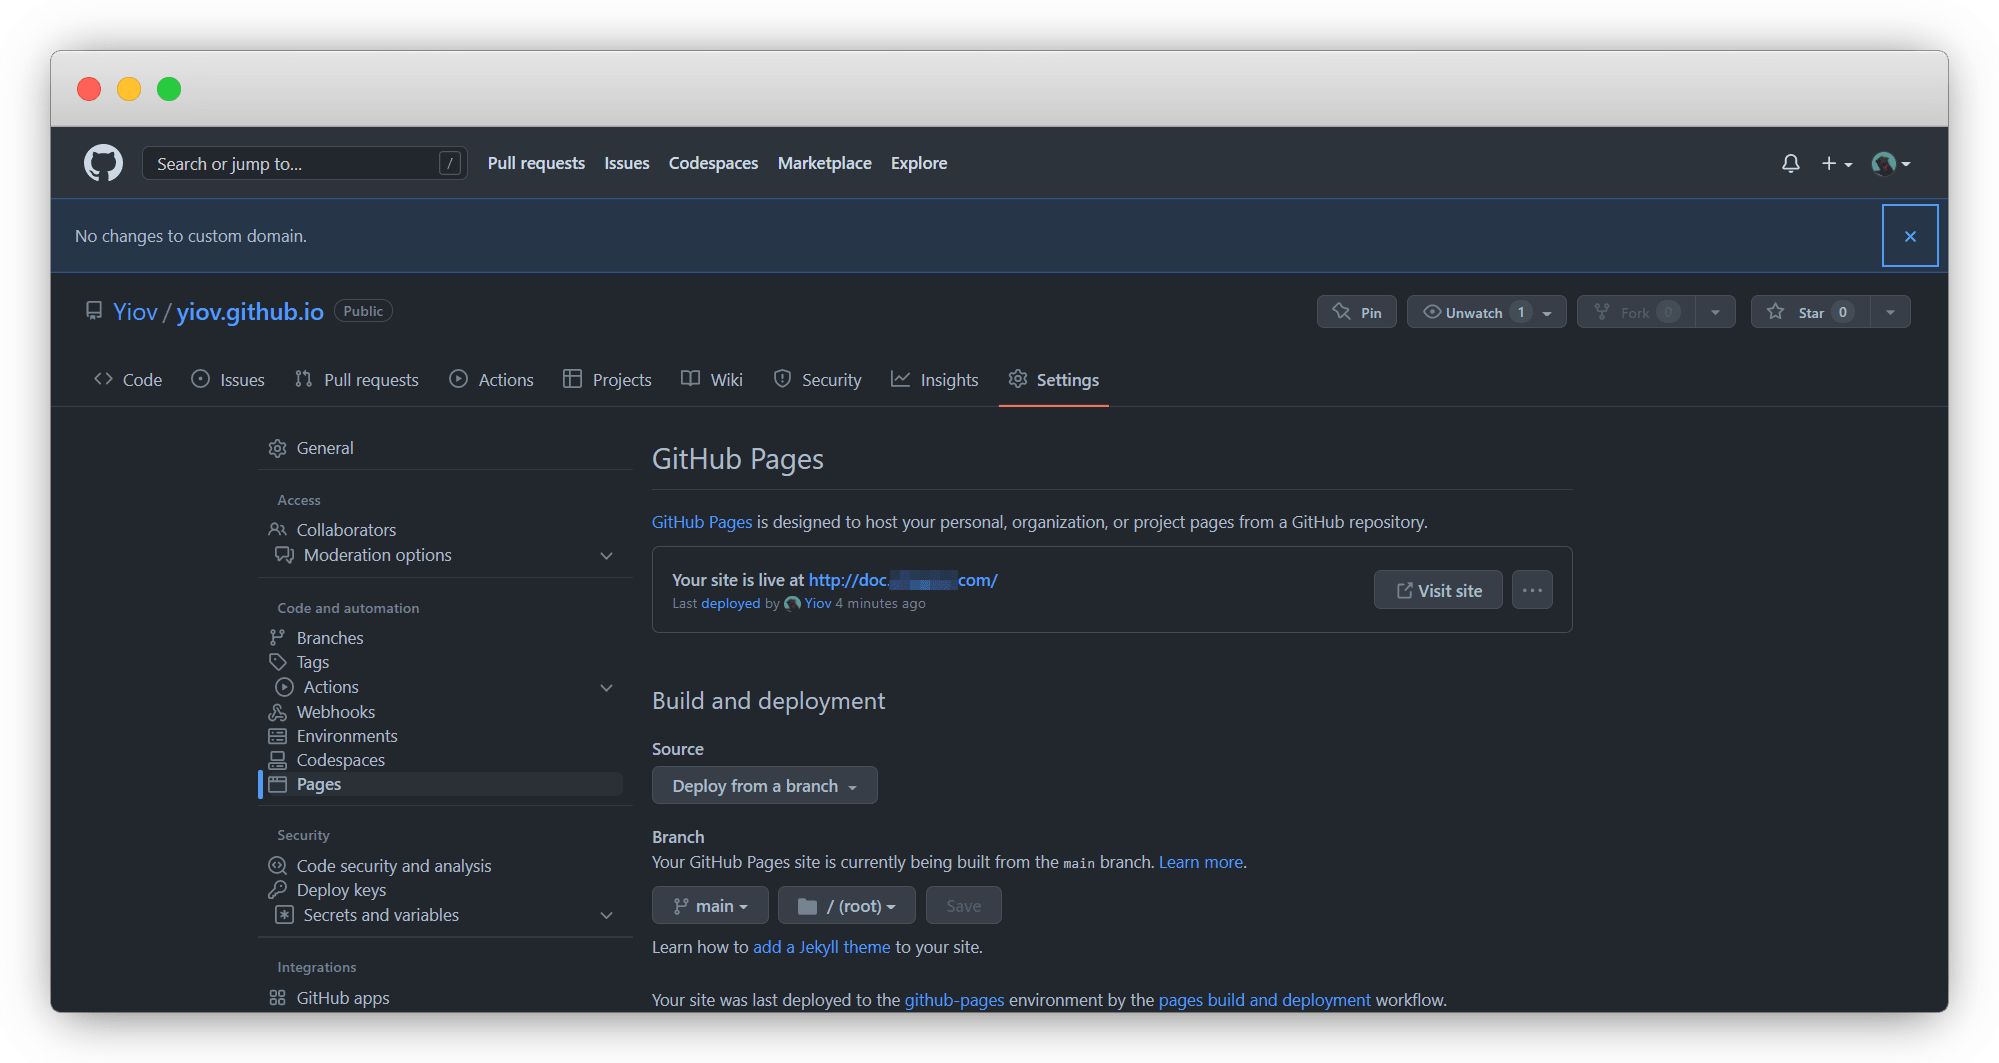Image resolution: width=1999 pixels, height=1063 pixels.
Task: Pin the repository with Pin button
Action: (1356, 312)
